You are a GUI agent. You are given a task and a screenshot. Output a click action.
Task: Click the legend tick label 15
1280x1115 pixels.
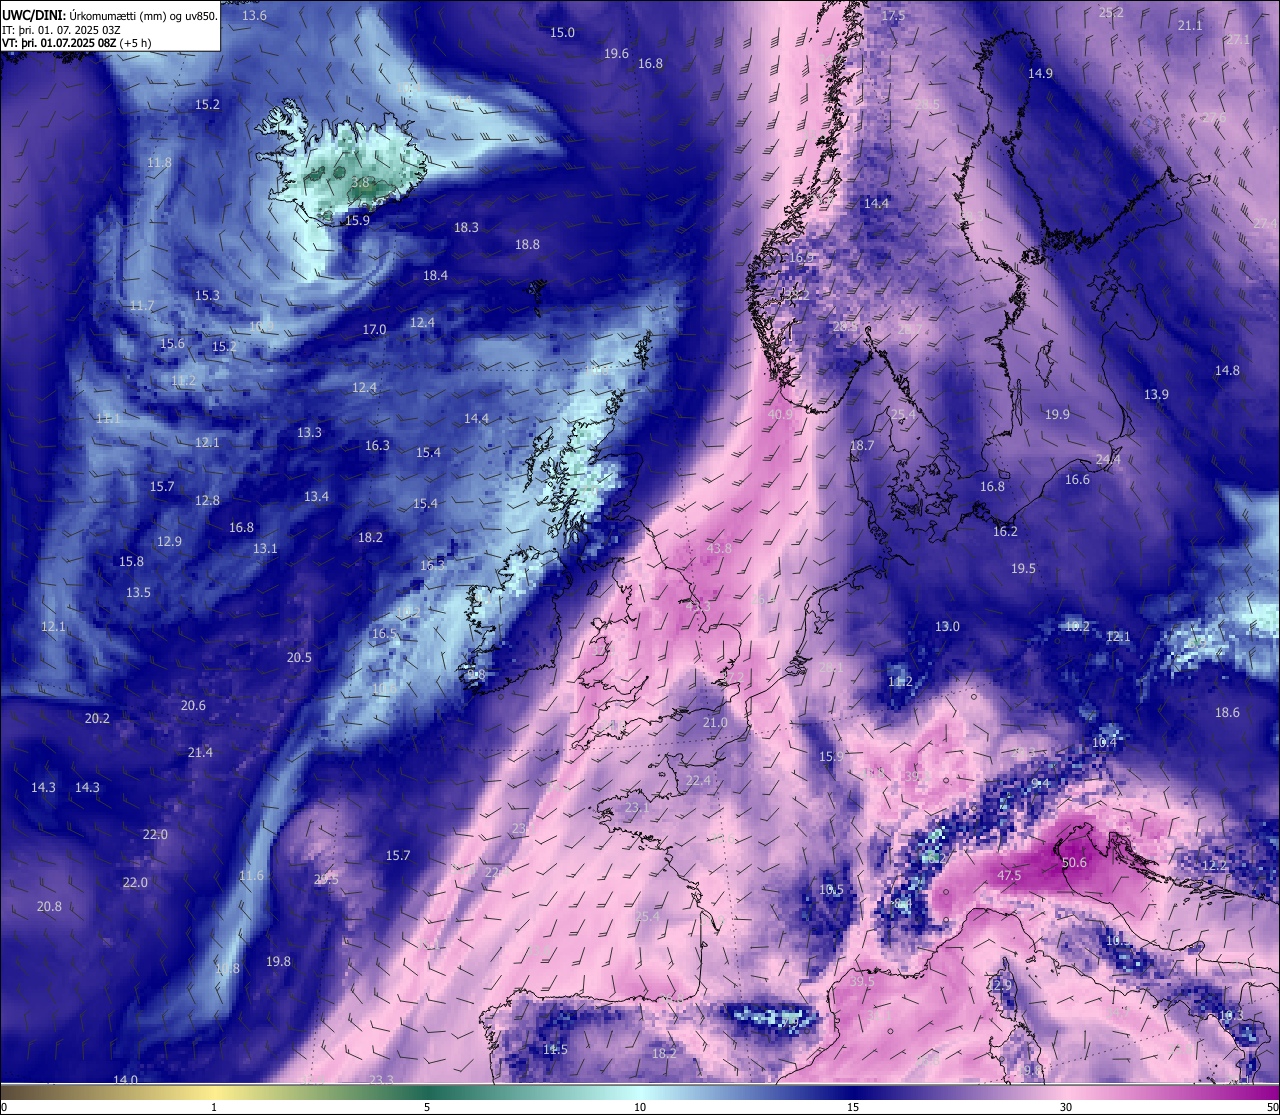pyautogui.click(x=853, y=1107)
